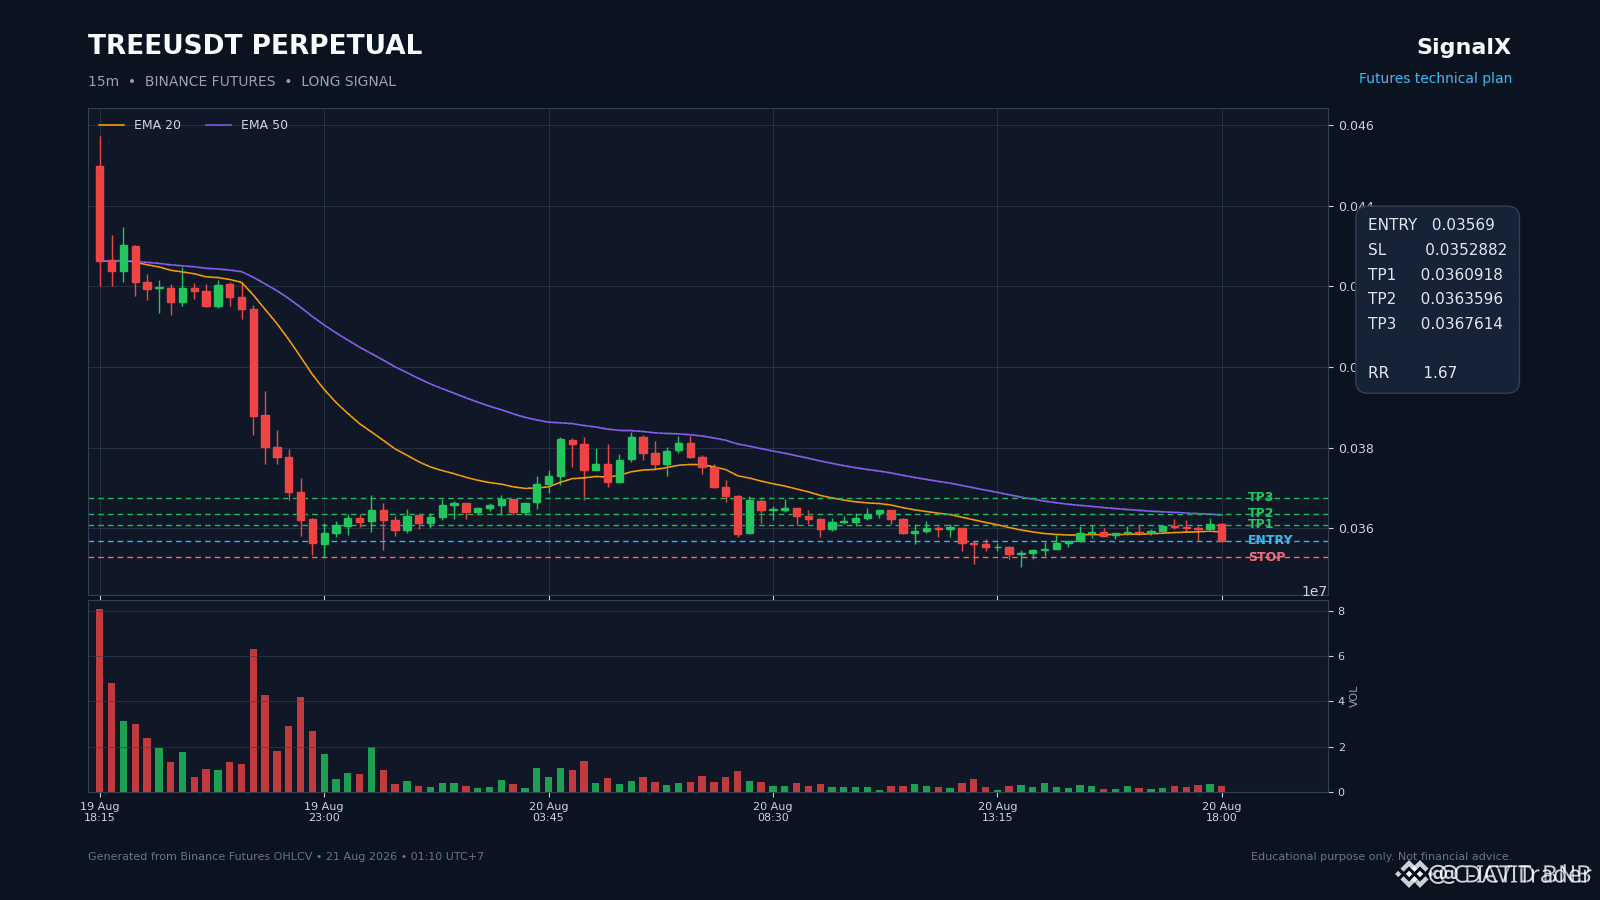The image size is (1600, 900).
Task: Click the 0.036 price axis label
Action: tap(1356, 529)
